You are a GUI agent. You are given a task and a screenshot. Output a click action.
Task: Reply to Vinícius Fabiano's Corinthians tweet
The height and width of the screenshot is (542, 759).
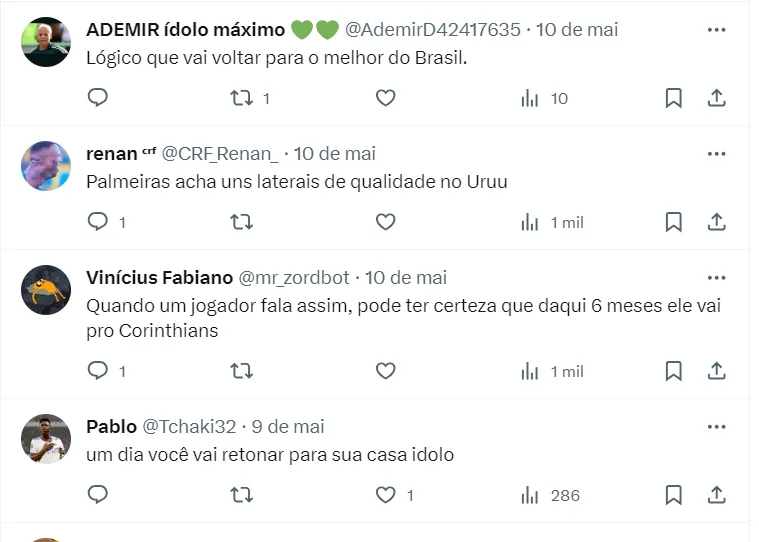pyautogui.click(x=98, y=371)
